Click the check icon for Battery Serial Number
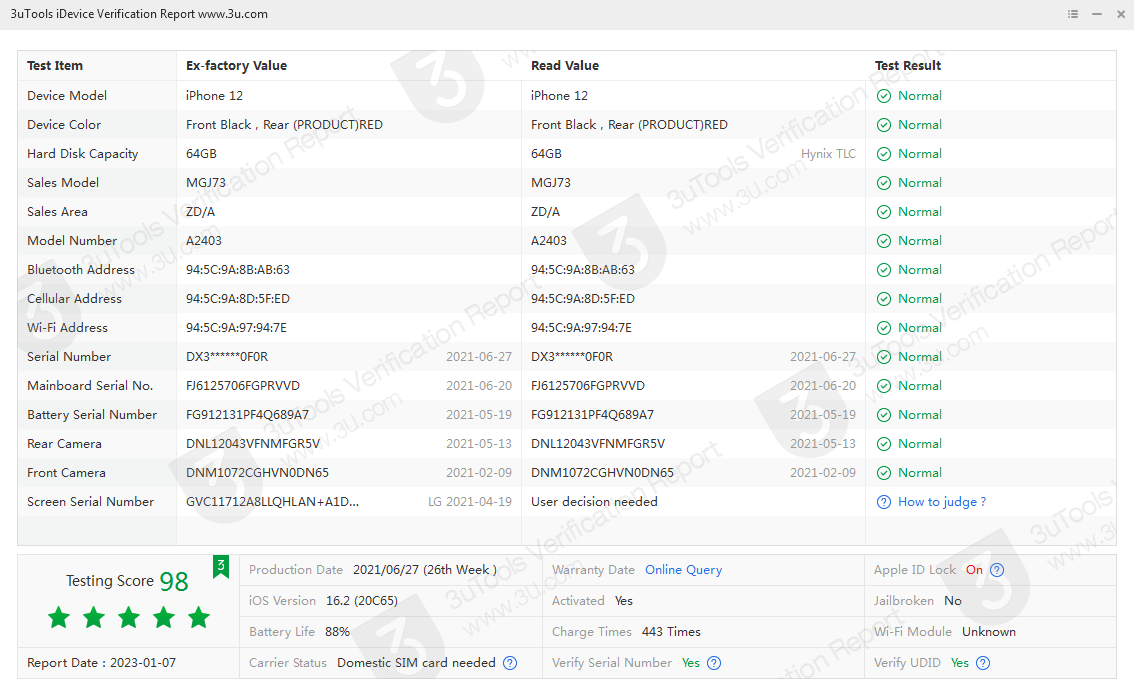Image resolution: width=1134 pixels, height=686 pixels. (884, 415)
